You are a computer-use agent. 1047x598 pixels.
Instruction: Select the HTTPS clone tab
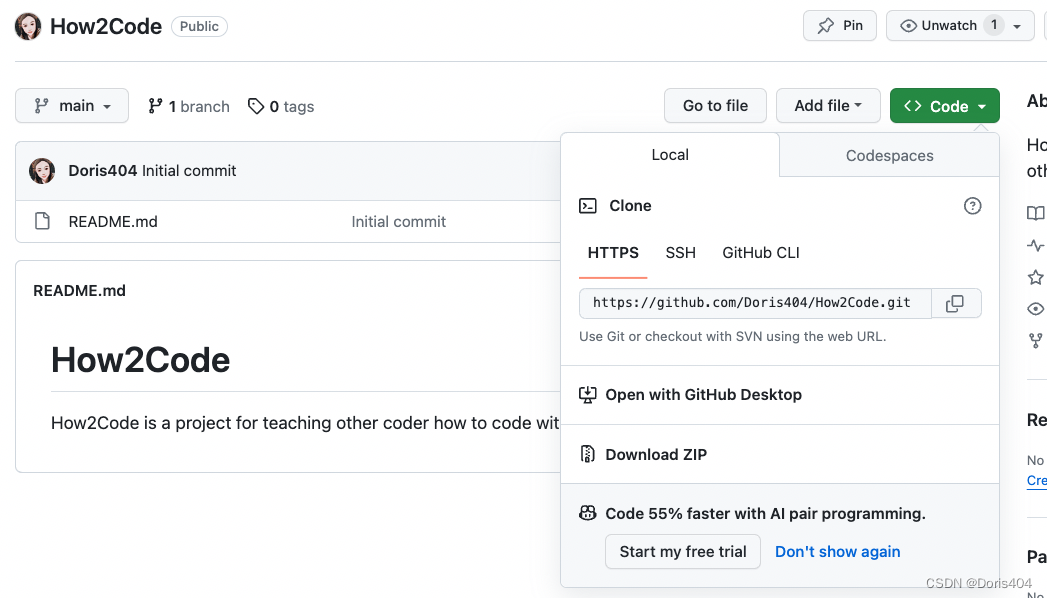[x=613, y=253]
